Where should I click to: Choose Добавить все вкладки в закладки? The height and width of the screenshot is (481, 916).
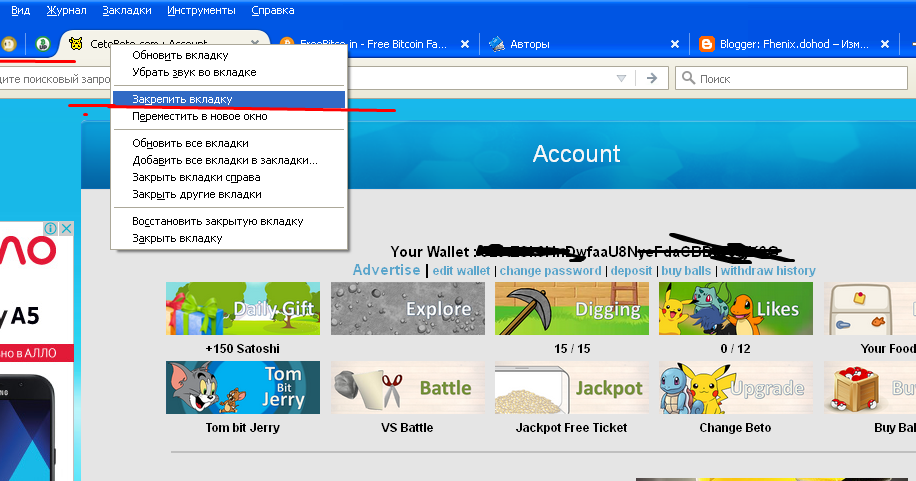[x=229, y=160]
